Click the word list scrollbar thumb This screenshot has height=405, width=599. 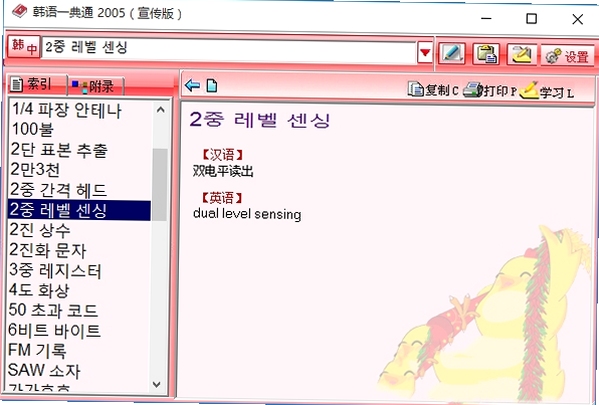(x=160, y=185)
